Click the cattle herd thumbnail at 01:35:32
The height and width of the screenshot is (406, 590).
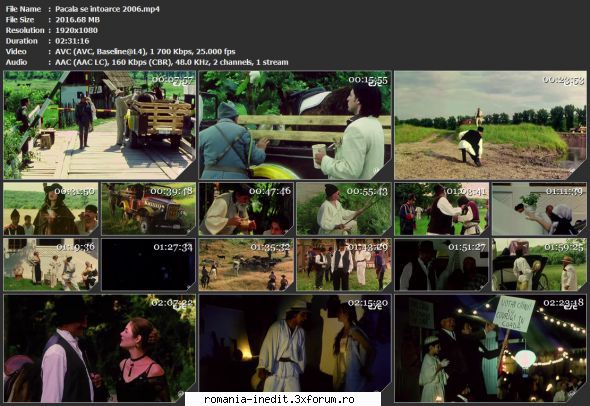pos(246,265)
